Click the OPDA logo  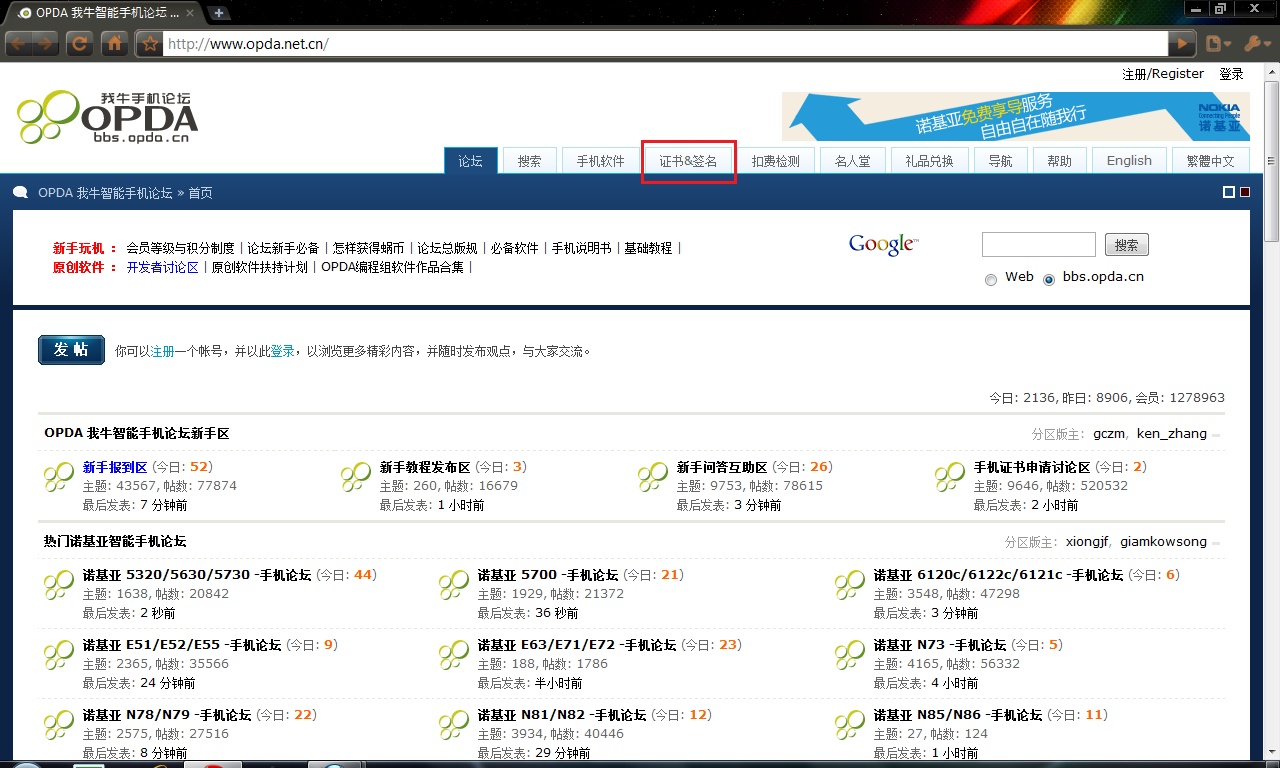pos(107,118)
